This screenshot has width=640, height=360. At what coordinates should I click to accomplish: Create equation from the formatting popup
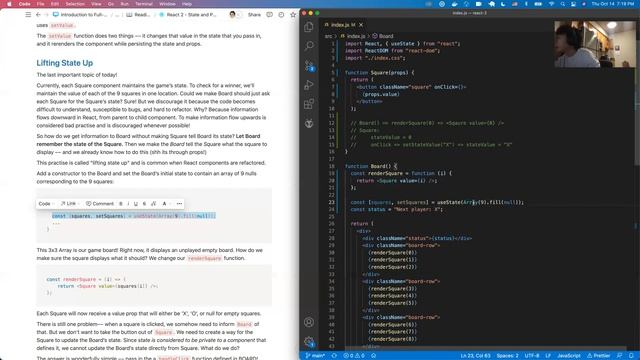(153, 204)
